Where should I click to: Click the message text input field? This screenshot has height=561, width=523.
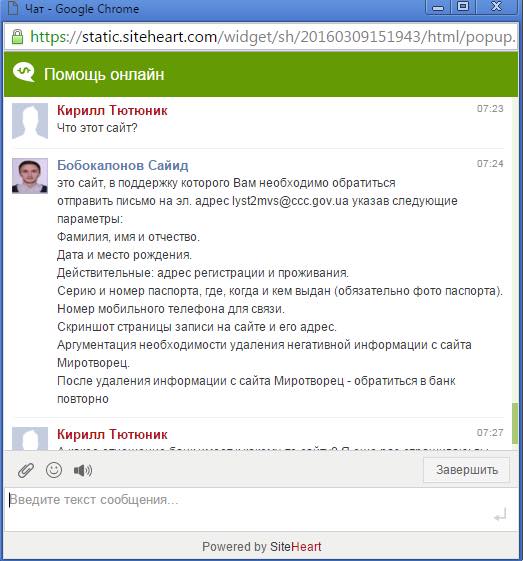coord(261,509)
